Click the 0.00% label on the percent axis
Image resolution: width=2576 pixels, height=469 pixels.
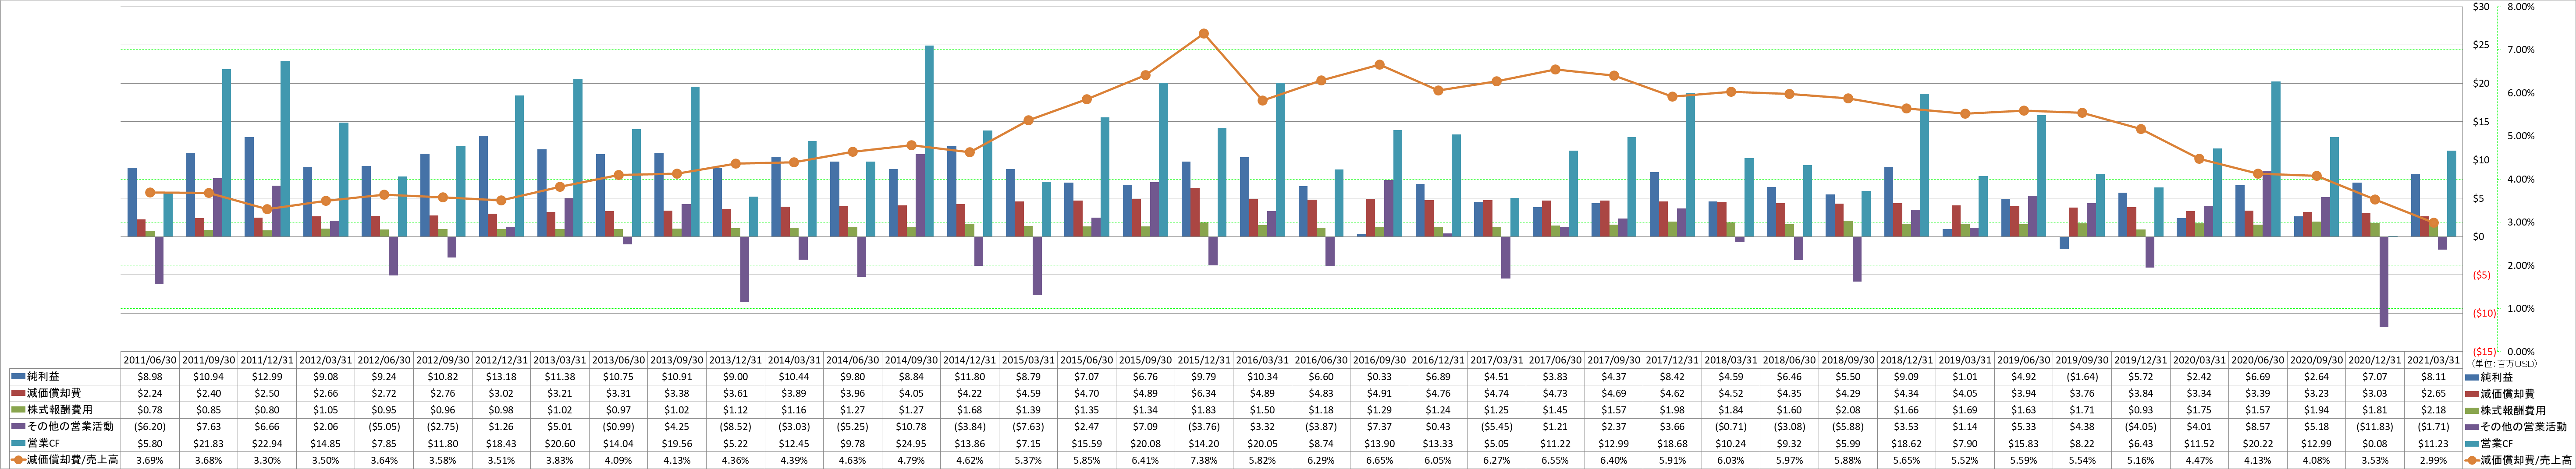pos(2521,351)
